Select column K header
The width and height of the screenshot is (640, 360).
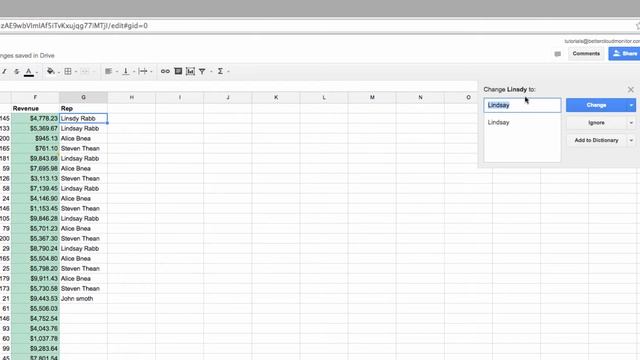click(x=276, y=98)
